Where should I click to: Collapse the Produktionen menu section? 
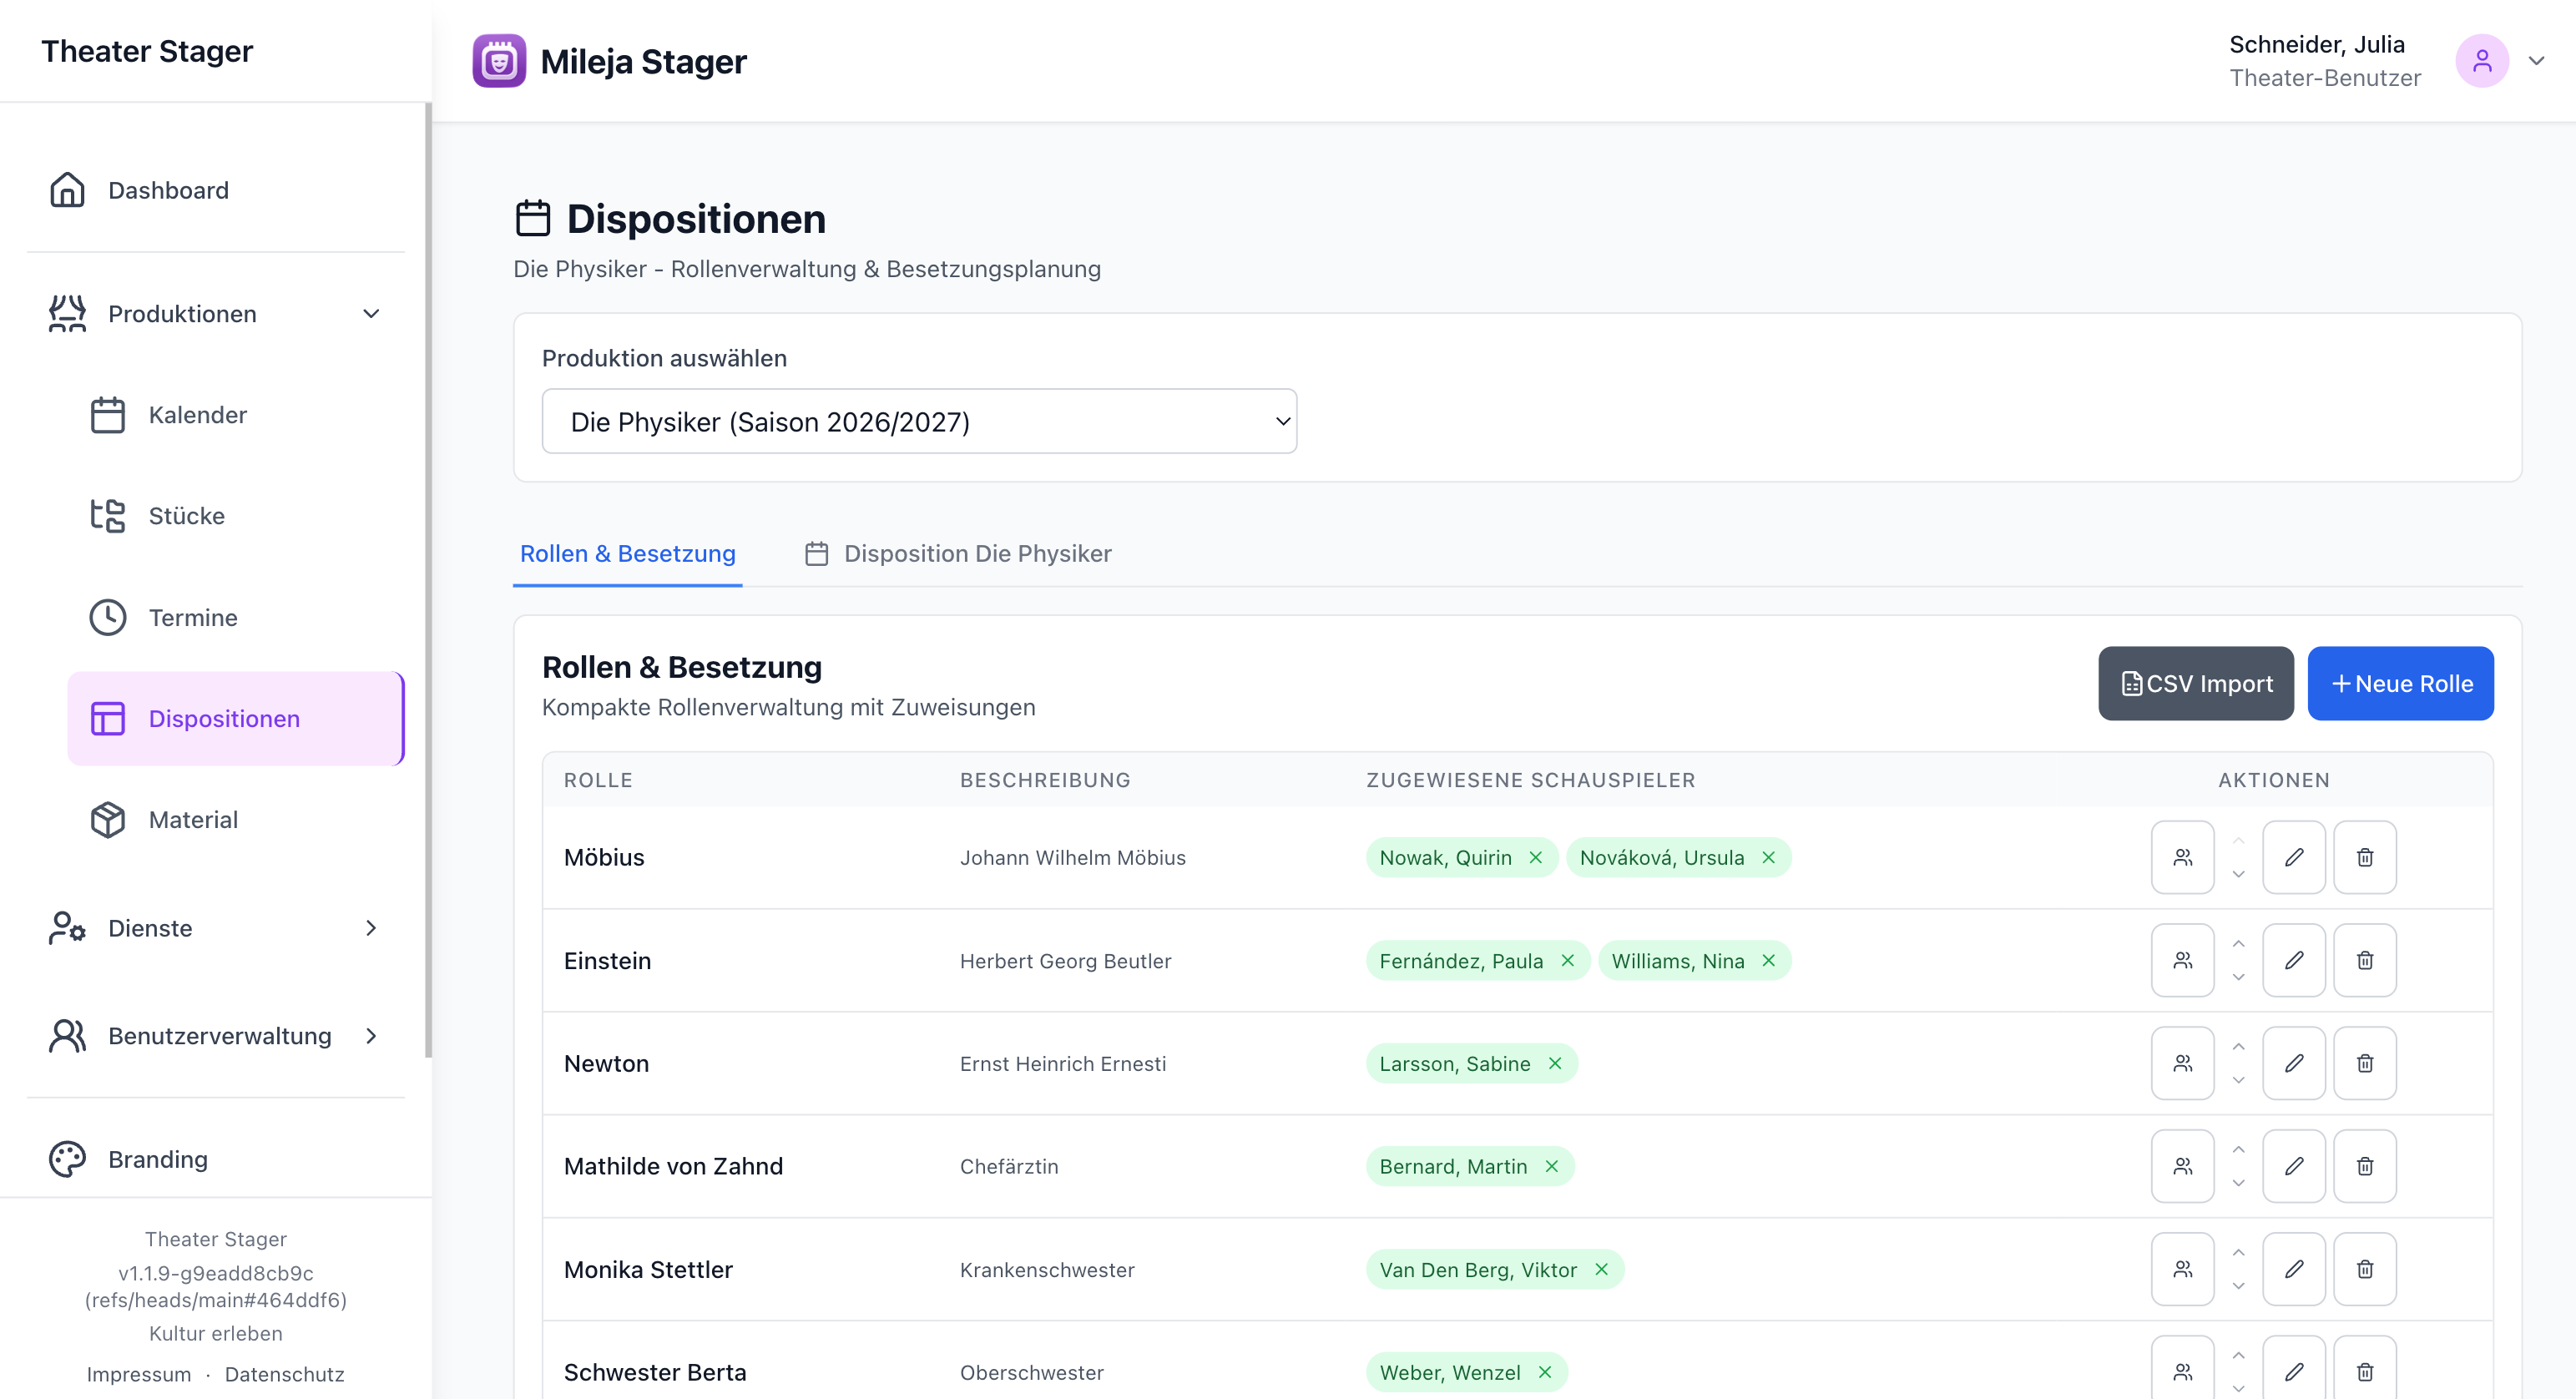click(371, 314)
